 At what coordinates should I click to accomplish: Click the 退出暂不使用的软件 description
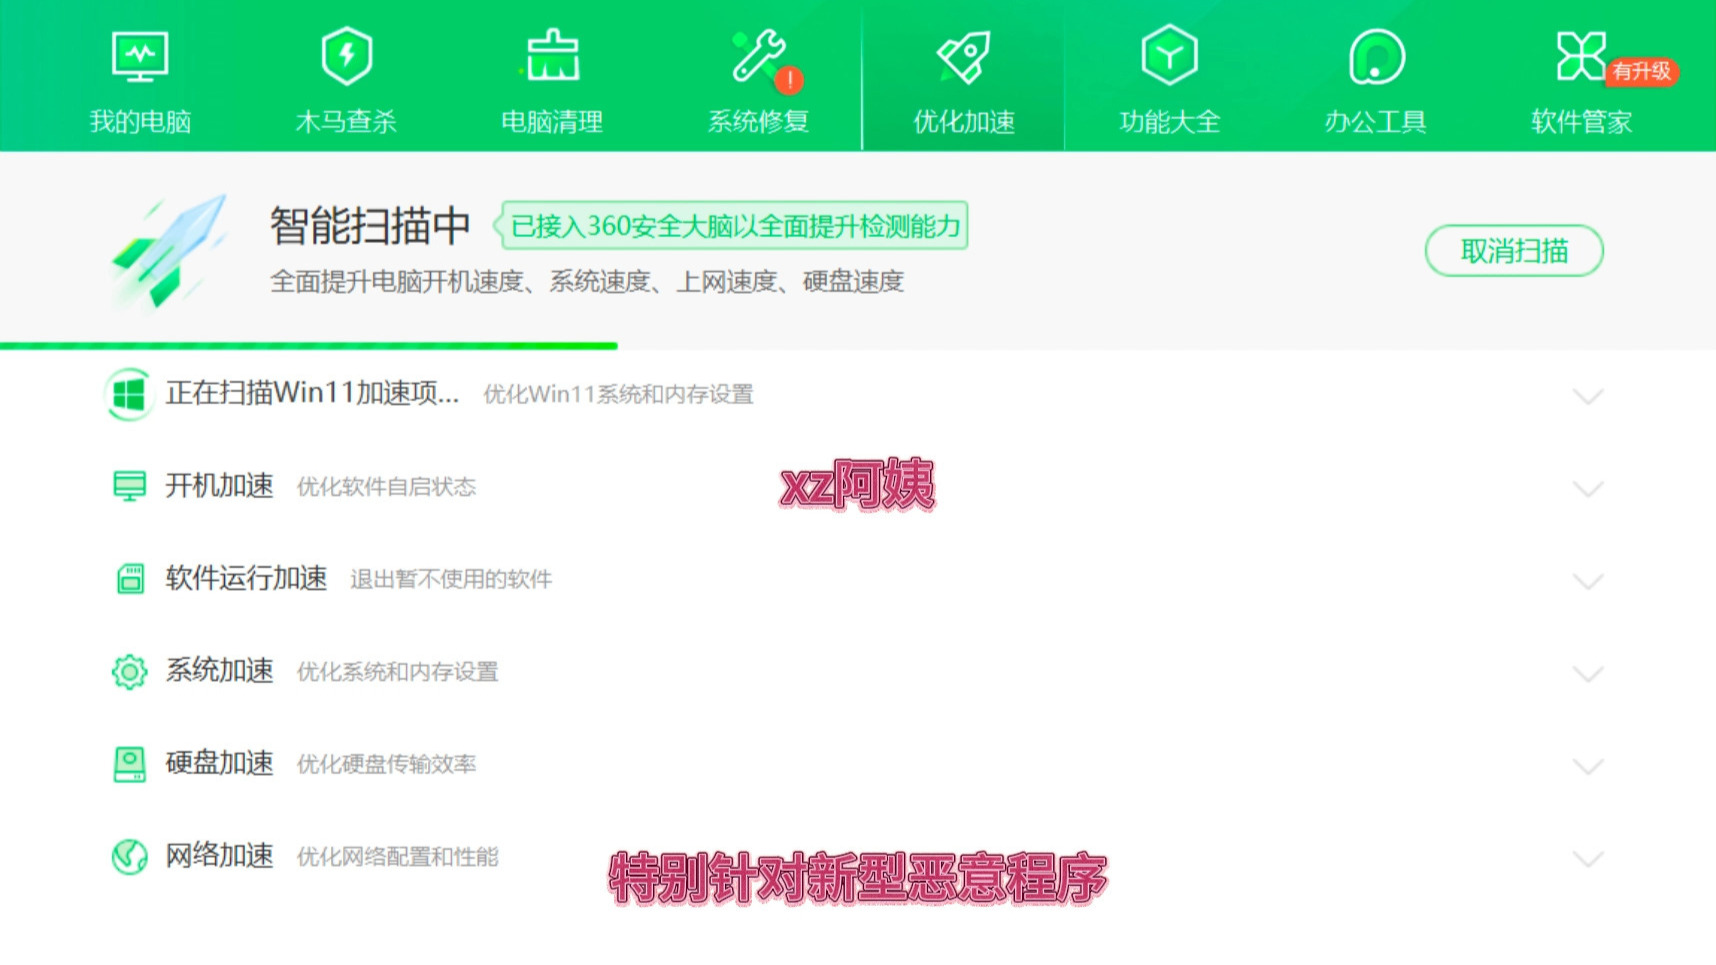pyautogui.click(x=450, y=580)
